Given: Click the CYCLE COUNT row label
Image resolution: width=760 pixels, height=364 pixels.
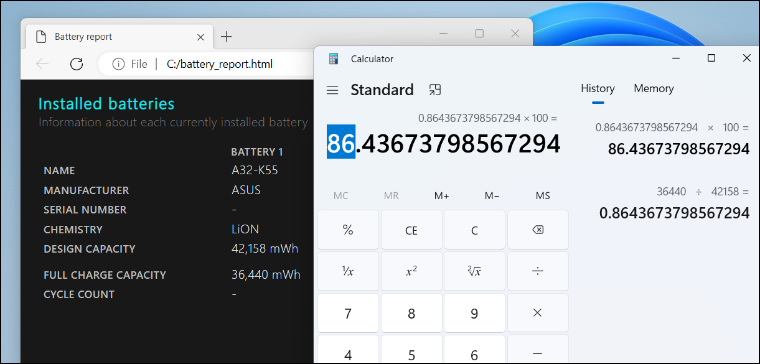Looking at the screenshot, I should [79, 294].
